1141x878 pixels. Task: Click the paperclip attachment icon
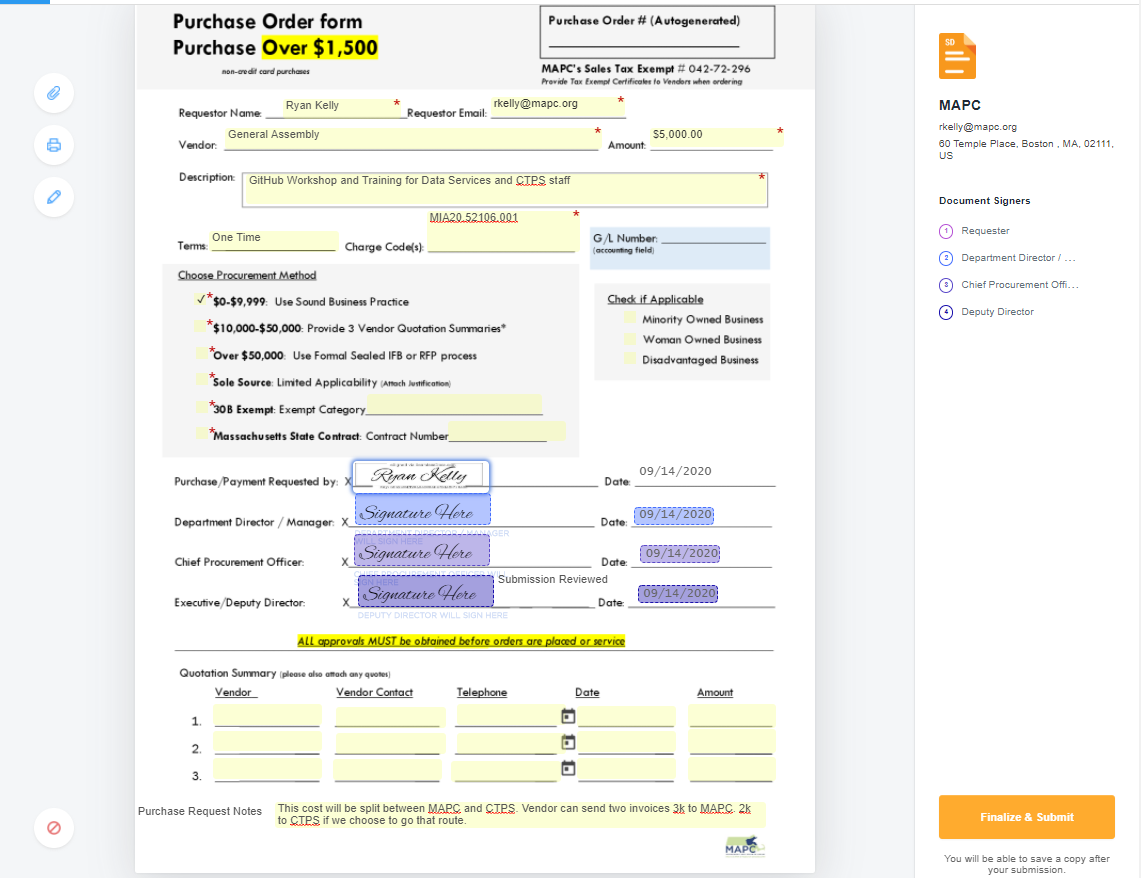54,93
